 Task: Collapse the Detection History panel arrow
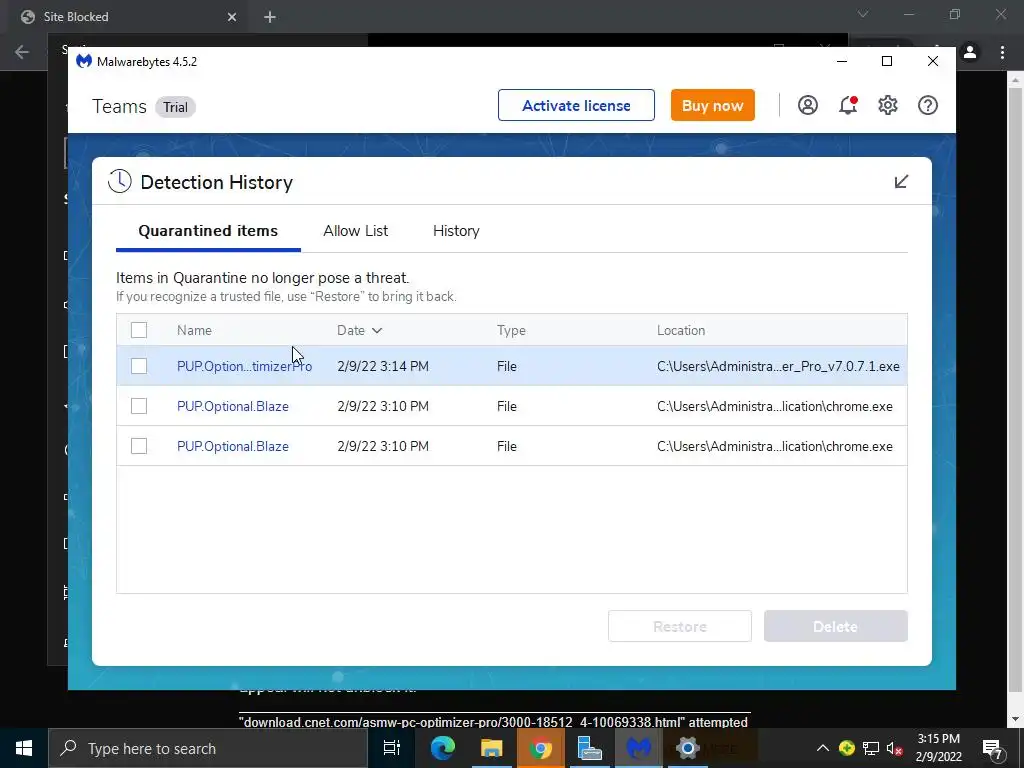coord(901,182)
